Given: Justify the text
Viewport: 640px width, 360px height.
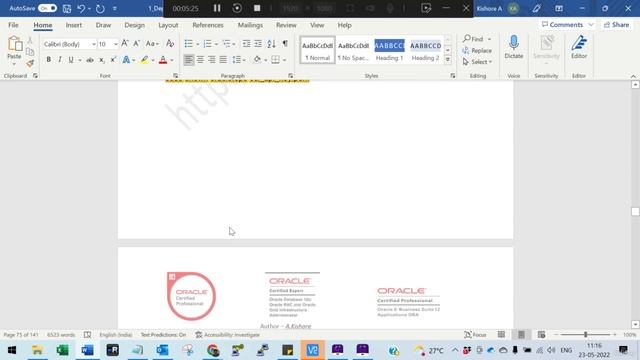Looking at the screenshot, I should [223, 60].
